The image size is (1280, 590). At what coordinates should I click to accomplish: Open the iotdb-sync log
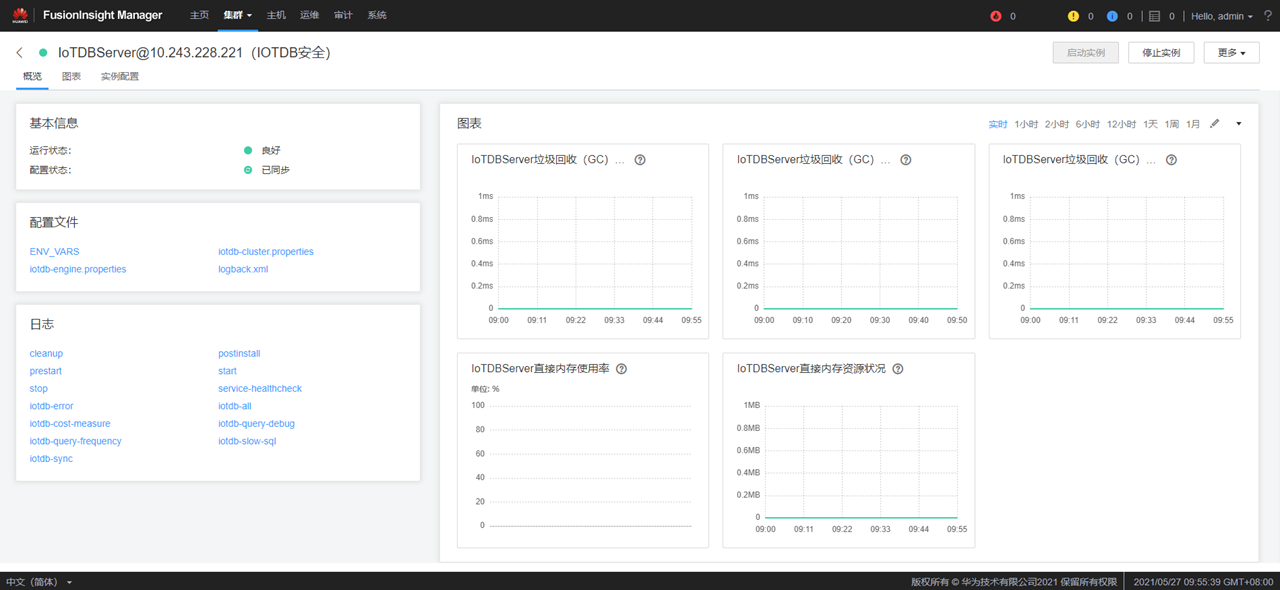(51, 459)
